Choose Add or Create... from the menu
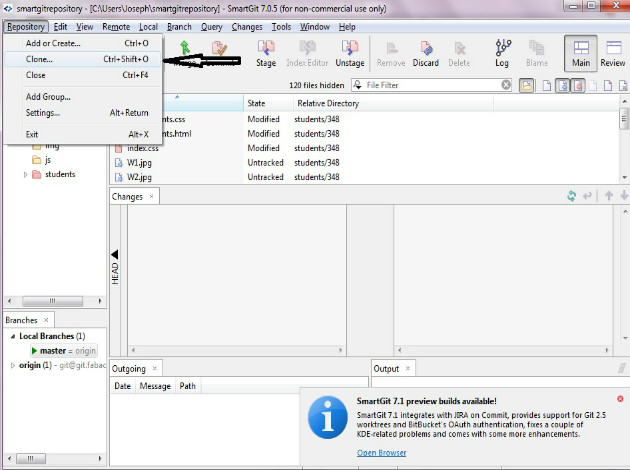The height and width of the screenshot is (470, 630). pos(83,43)
